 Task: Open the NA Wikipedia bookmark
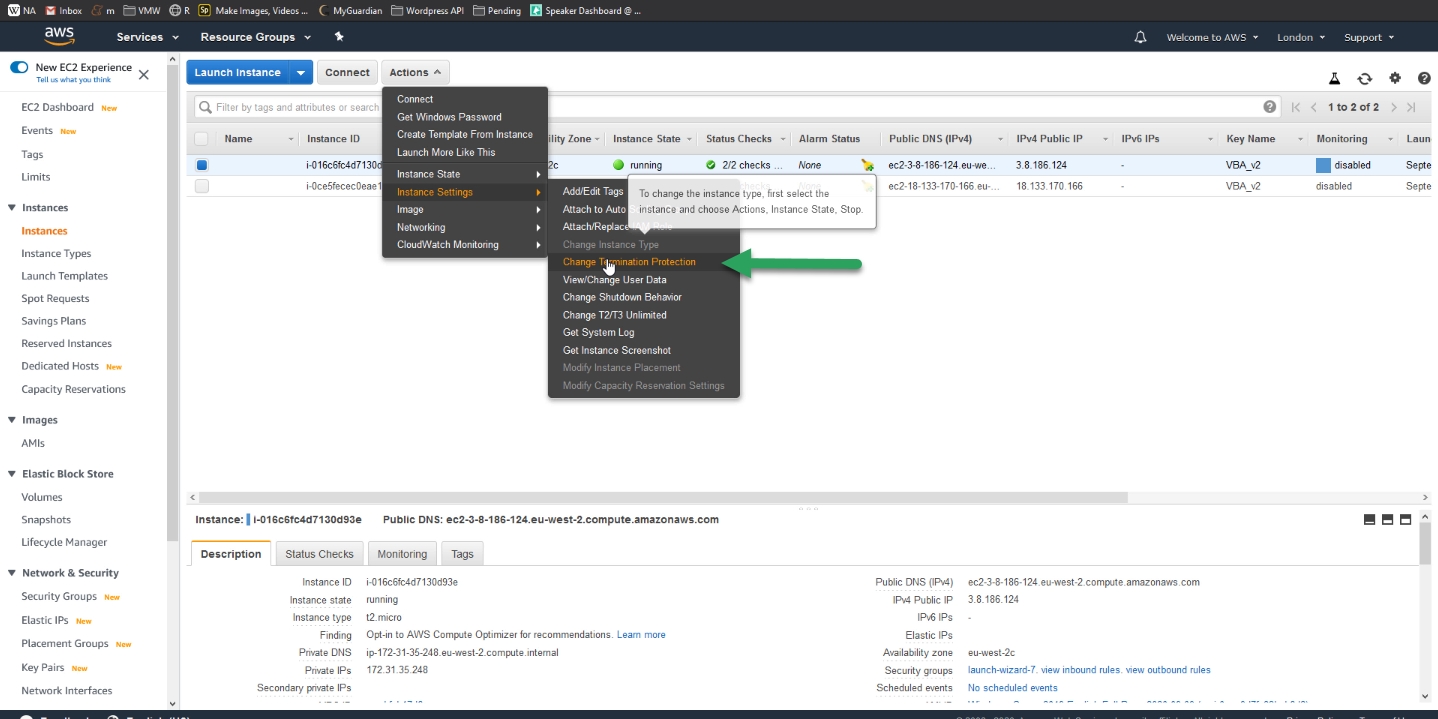21,10
